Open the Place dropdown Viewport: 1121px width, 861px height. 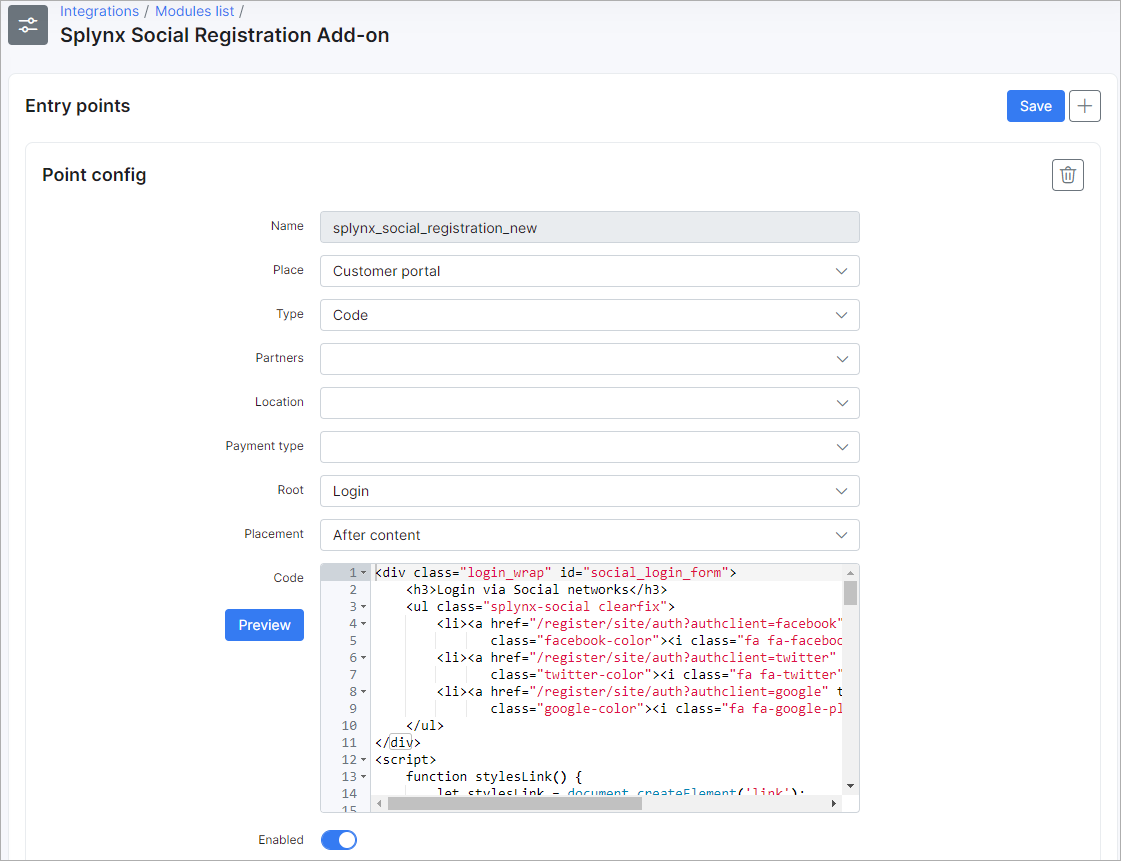pyautogui.click(x=589, y=271)
